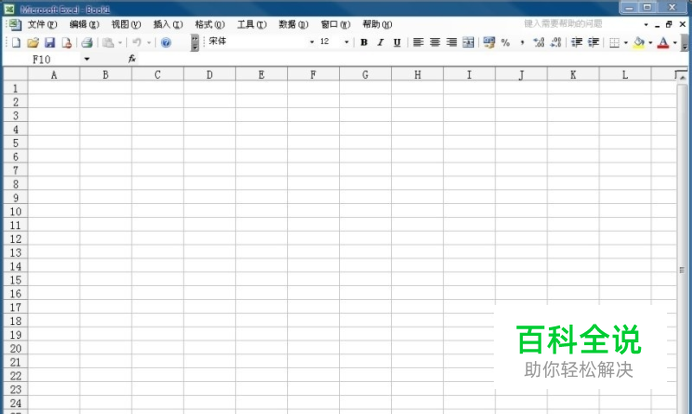Screen dimensions: 692x414
Task: Open fill color palette dropdown arrow
Action: coord(650,42)
